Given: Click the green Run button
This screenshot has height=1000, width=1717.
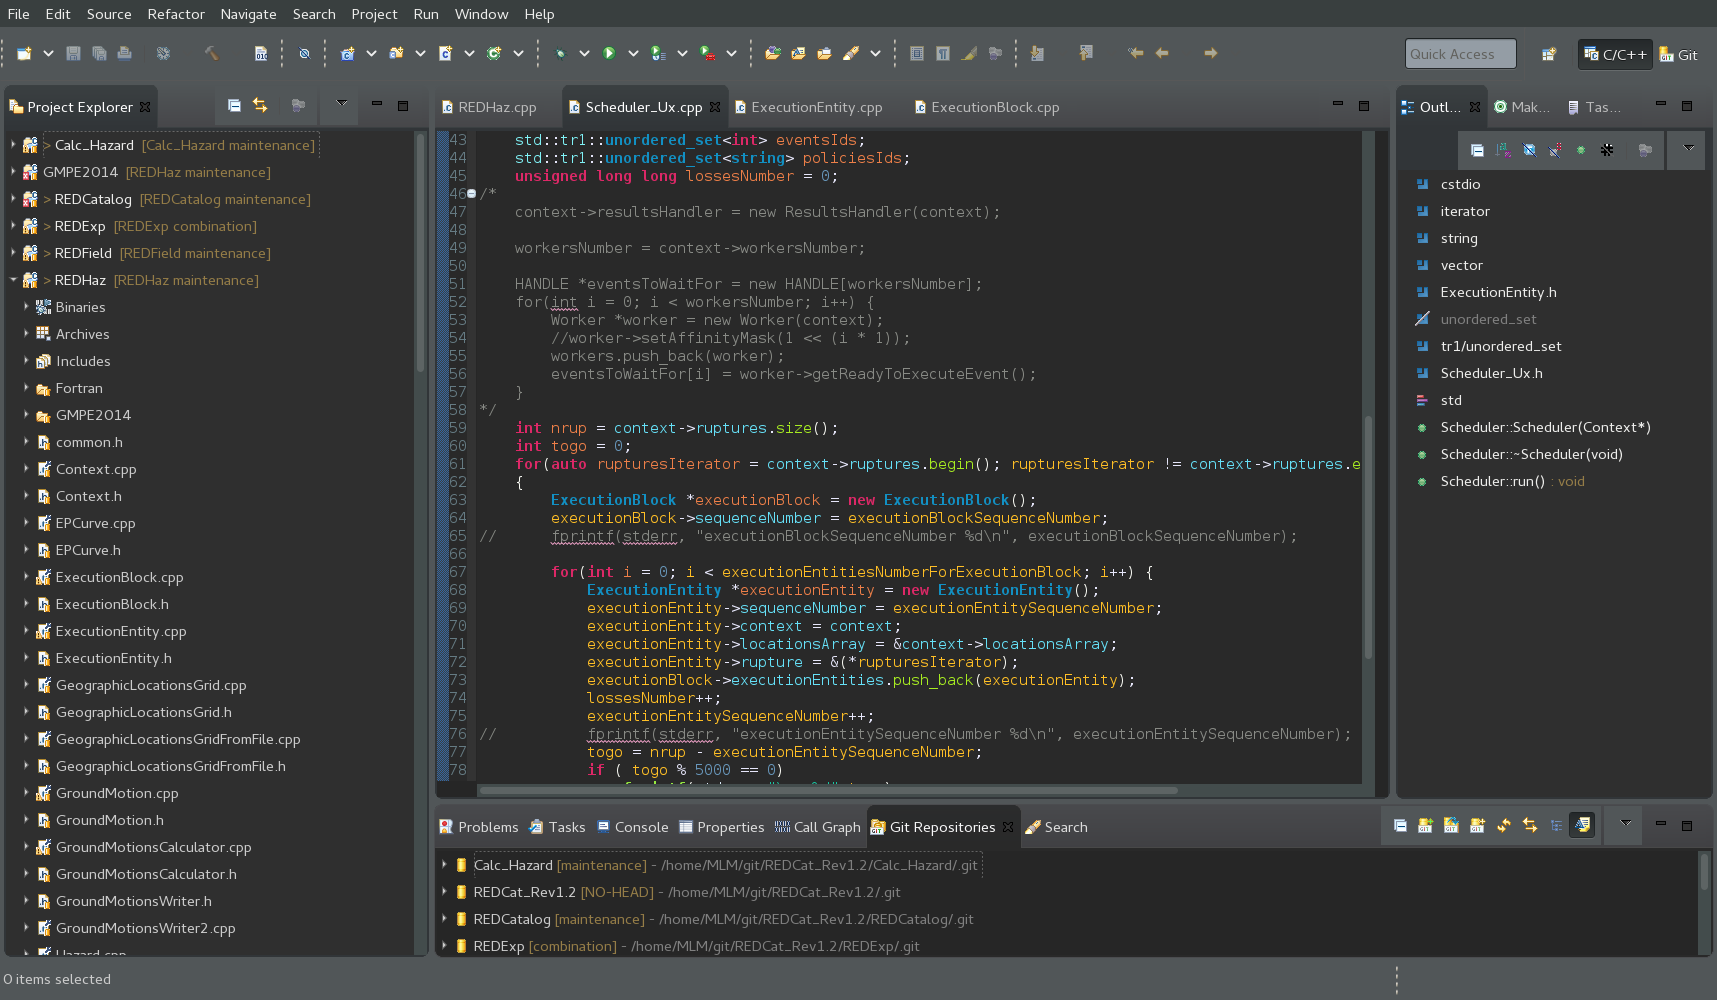Looking at the screenshot, I should pyautogui.click(x=608, y=54).
